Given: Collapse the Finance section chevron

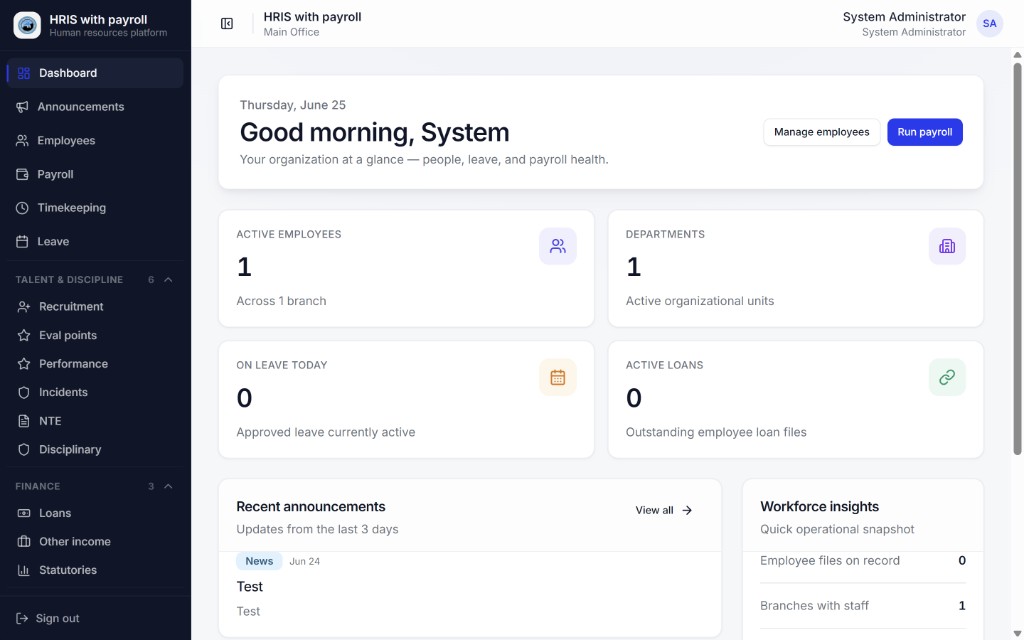Looking at the screenshot, I should 168,487.
